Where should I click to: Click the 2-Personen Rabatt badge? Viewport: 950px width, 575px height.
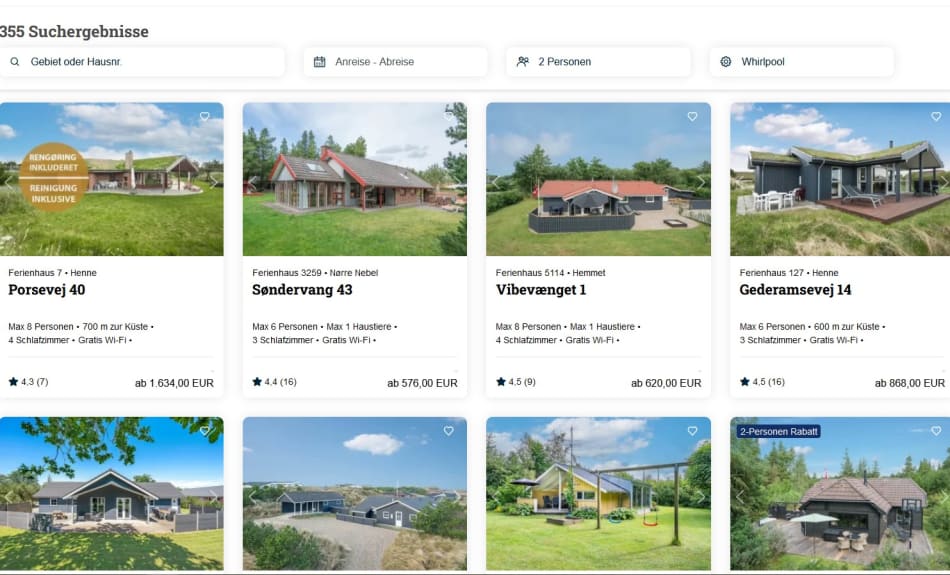click(779, 431)
